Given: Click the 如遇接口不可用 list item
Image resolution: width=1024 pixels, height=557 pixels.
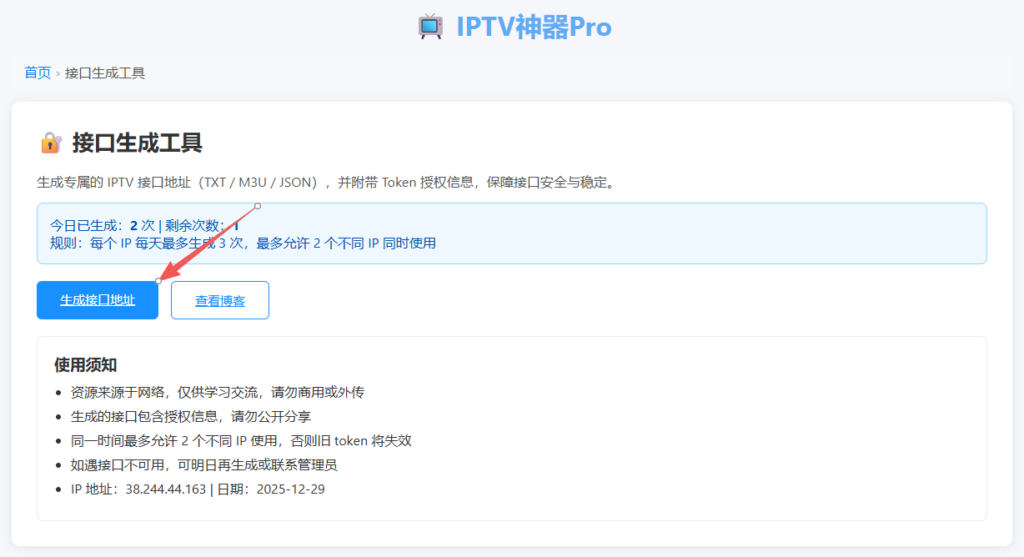Looking at the screenshot, I should [217, 465].
